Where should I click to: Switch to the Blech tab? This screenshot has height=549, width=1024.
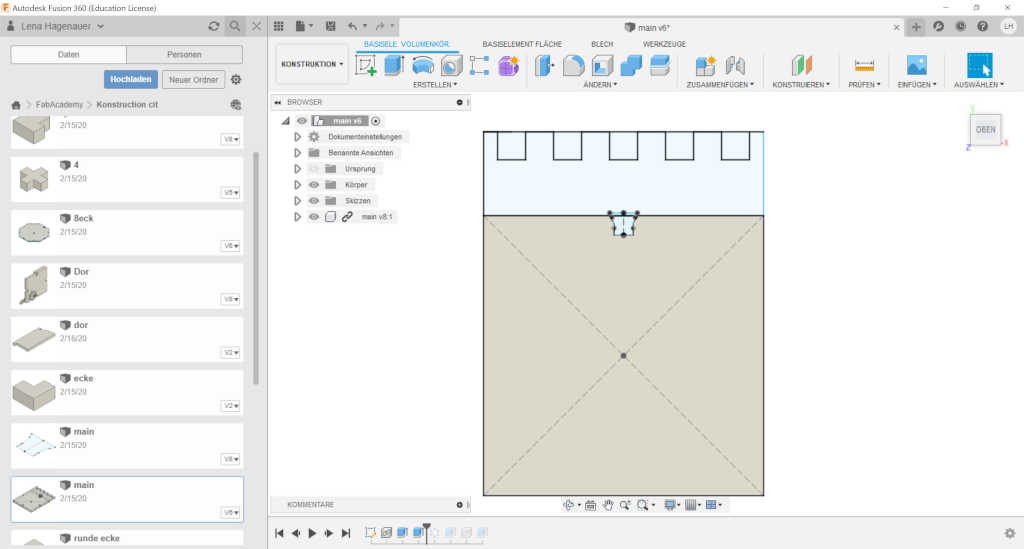point(602,44)
